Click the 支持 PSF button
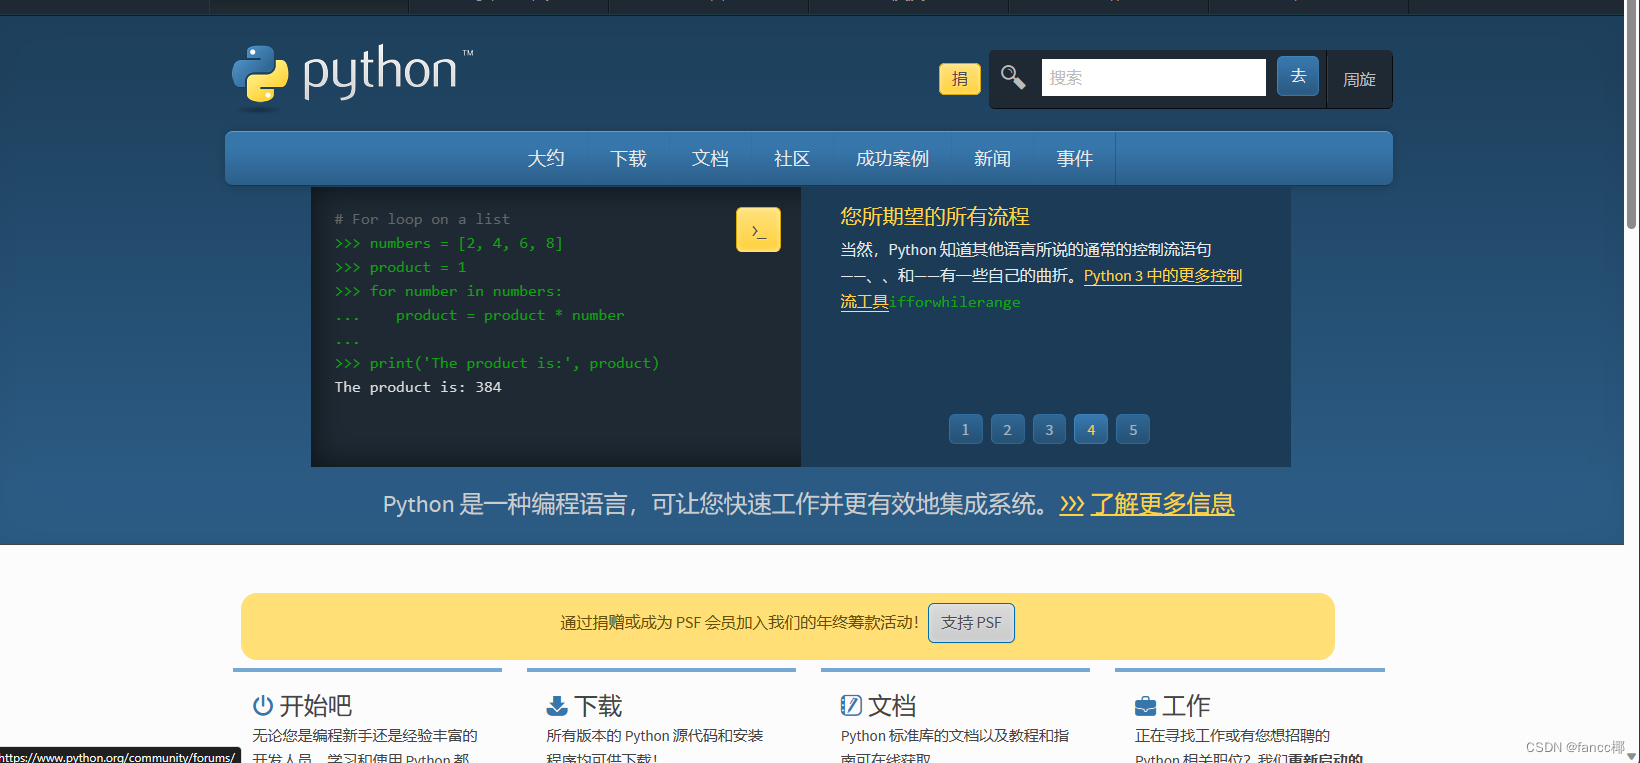 pyautogui.click(x=971, y=622)
